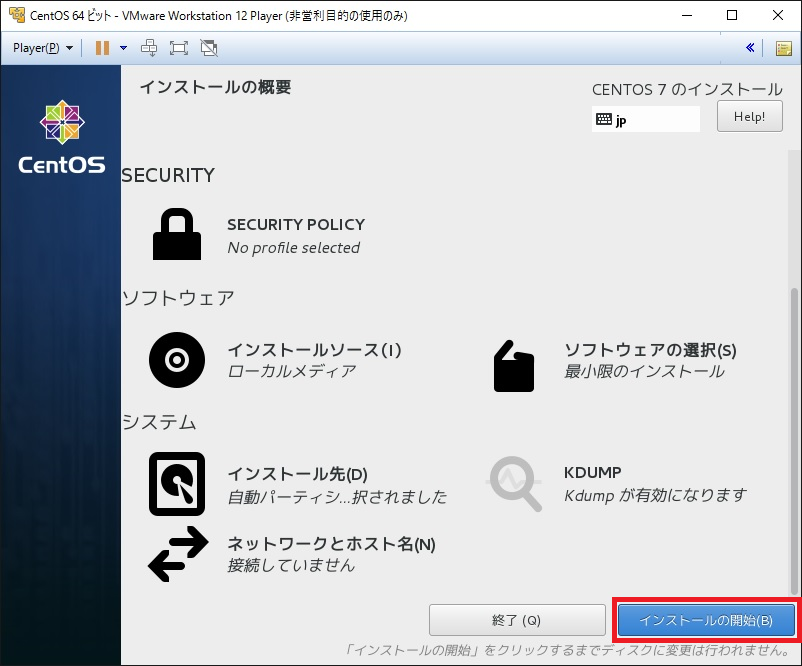Click the software selection package icon
Screen dimensions: 802x666
(514, 366)
